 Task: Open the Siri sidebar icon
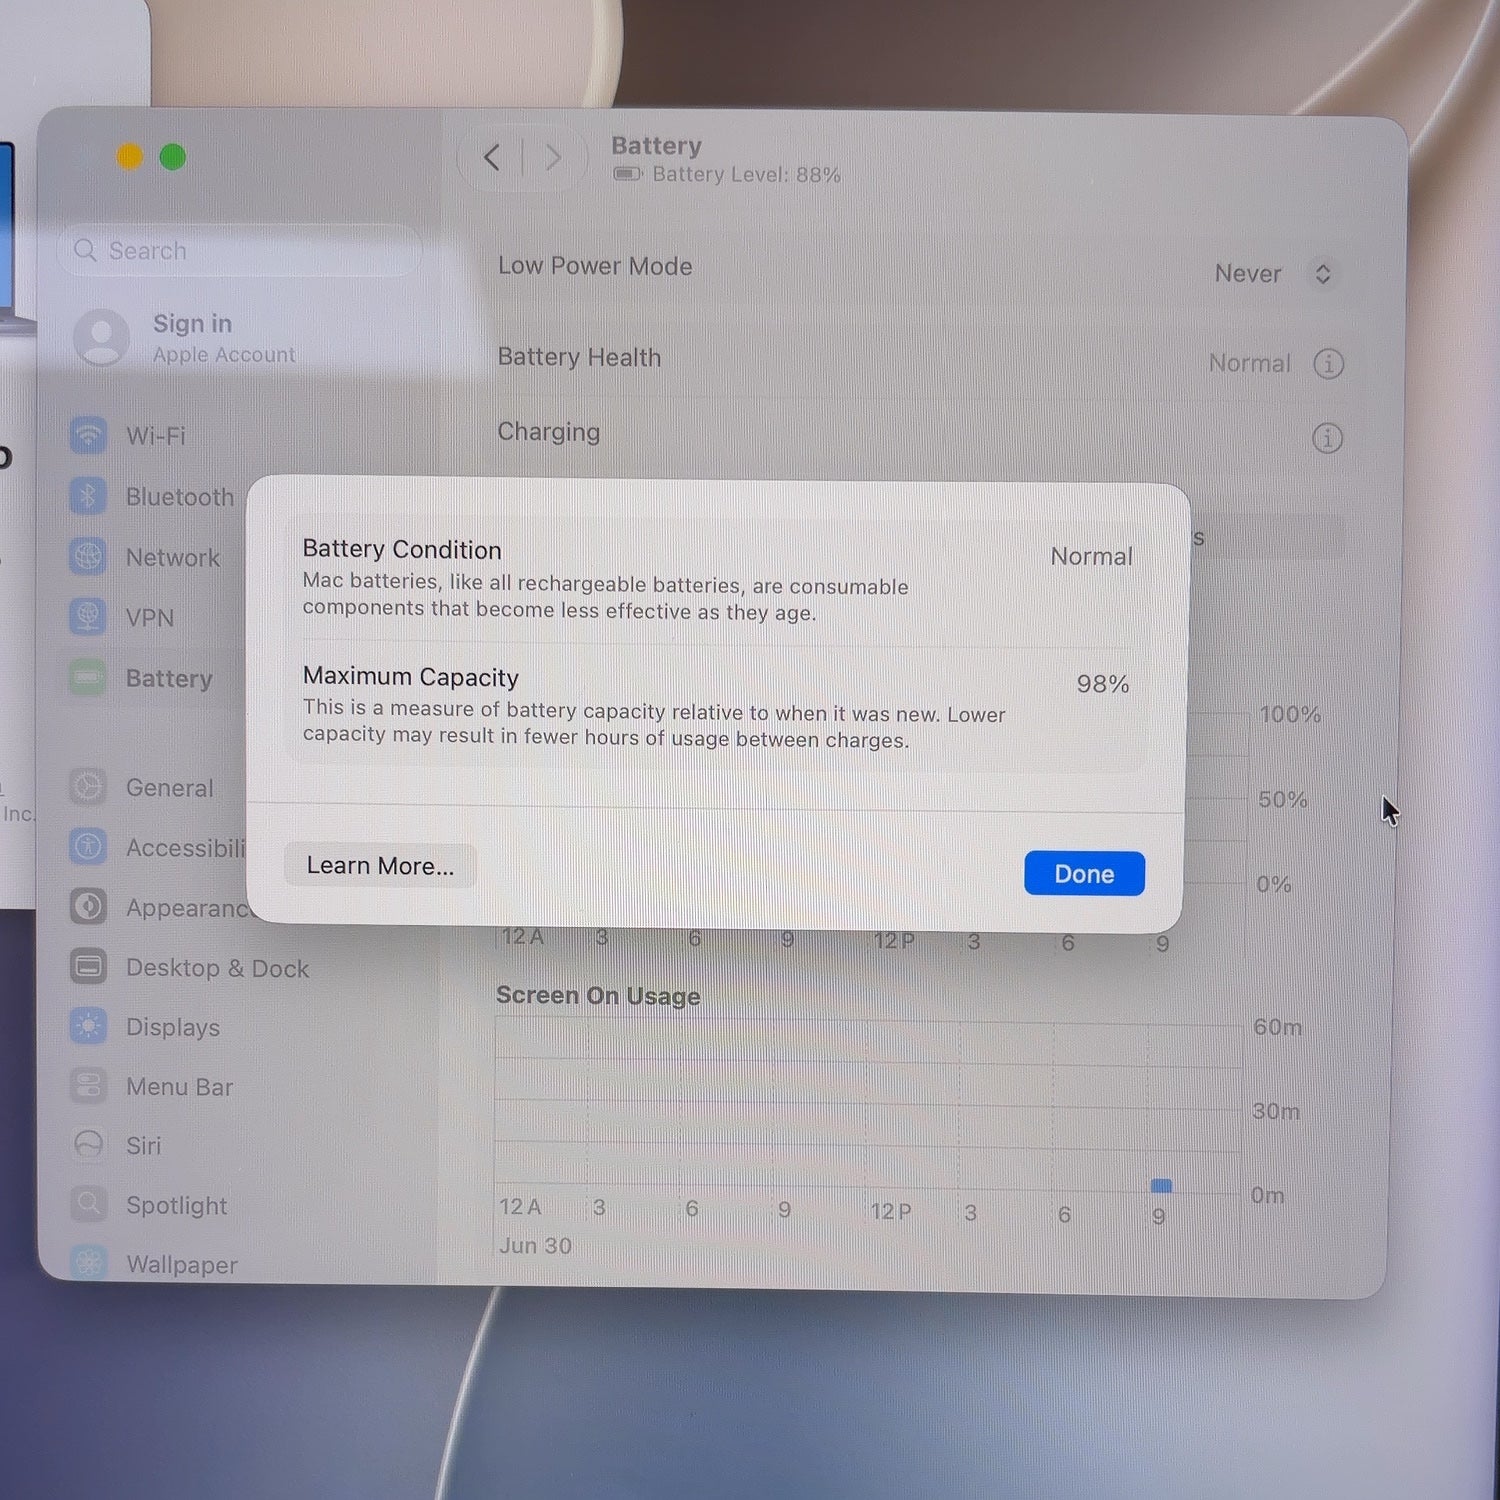pos(89,1144)
